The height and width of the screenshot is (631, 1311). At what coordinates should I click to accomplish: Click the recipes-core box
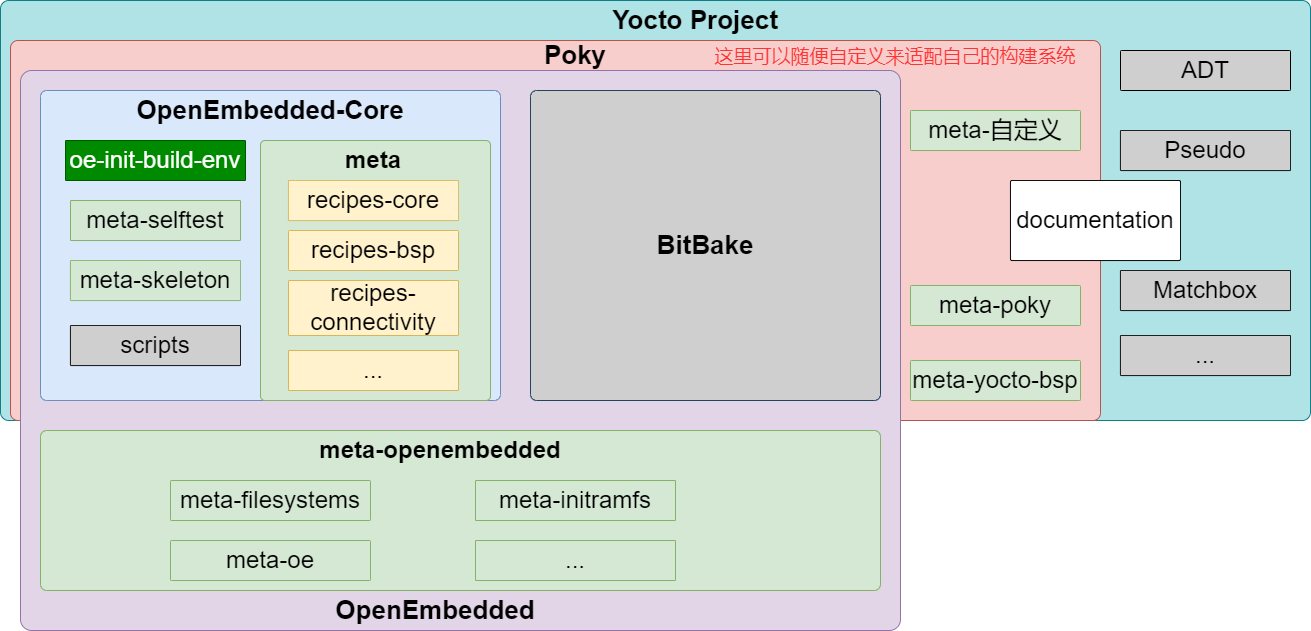(373, 200)
